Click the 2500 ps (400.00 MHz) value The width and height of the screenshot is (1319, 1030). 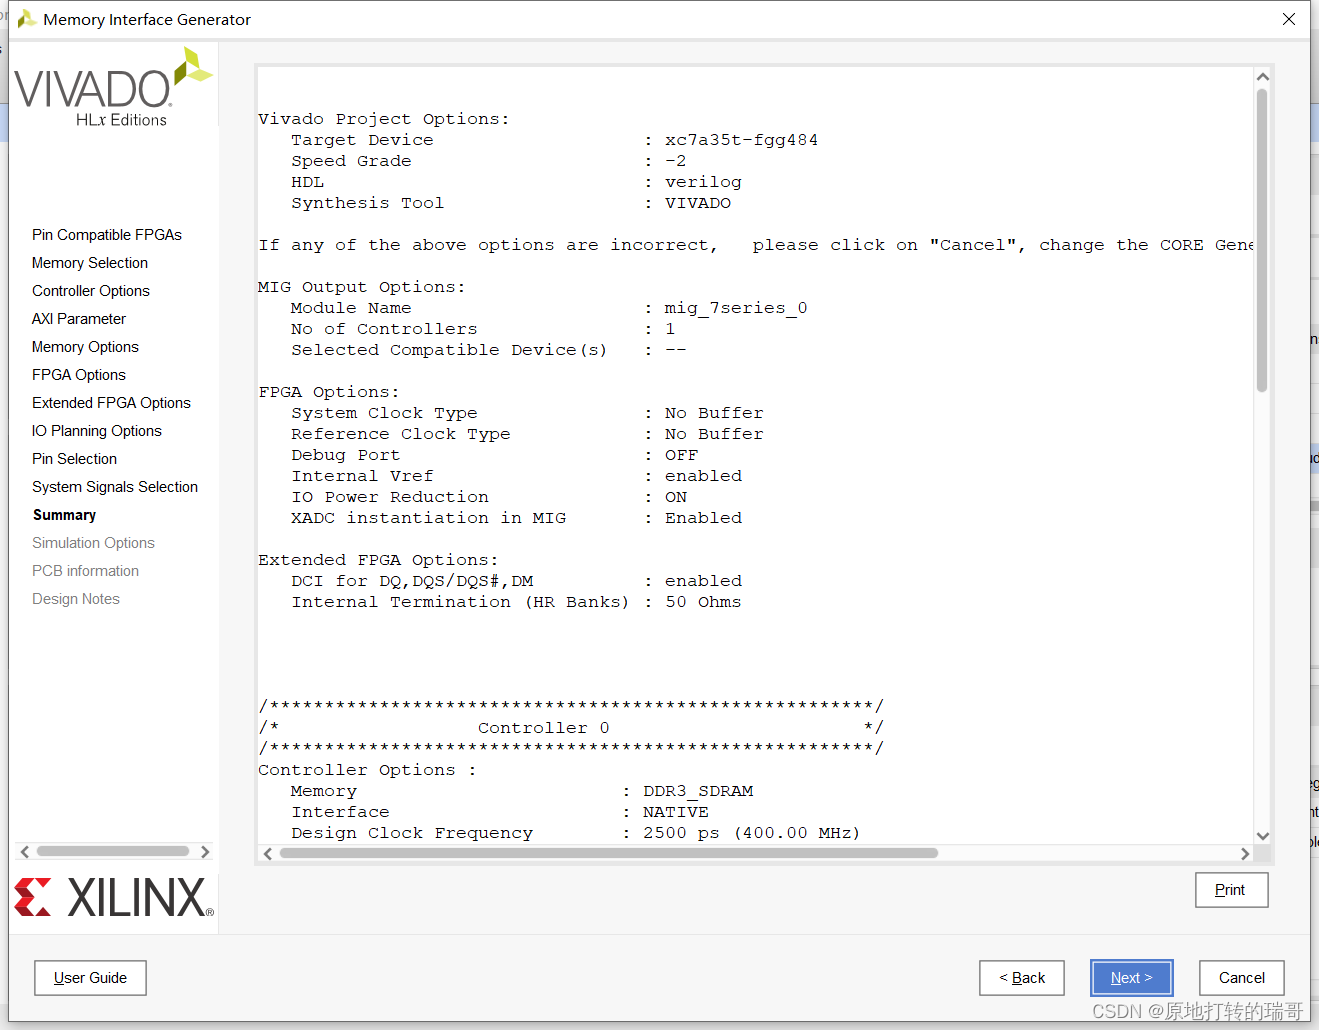click(751, 833)
